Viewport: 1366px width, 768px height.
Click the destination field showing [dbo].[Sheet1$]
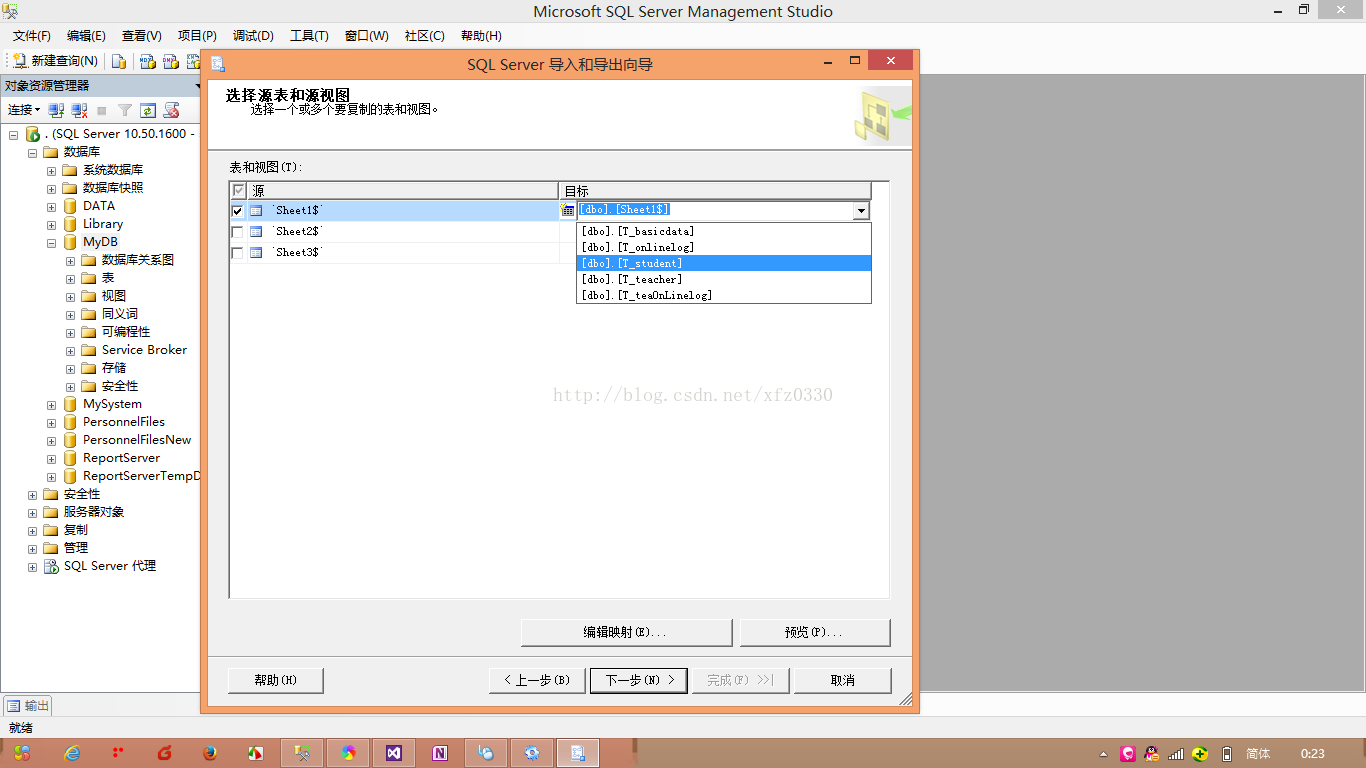pyautogui.click(x=715, y=210)
